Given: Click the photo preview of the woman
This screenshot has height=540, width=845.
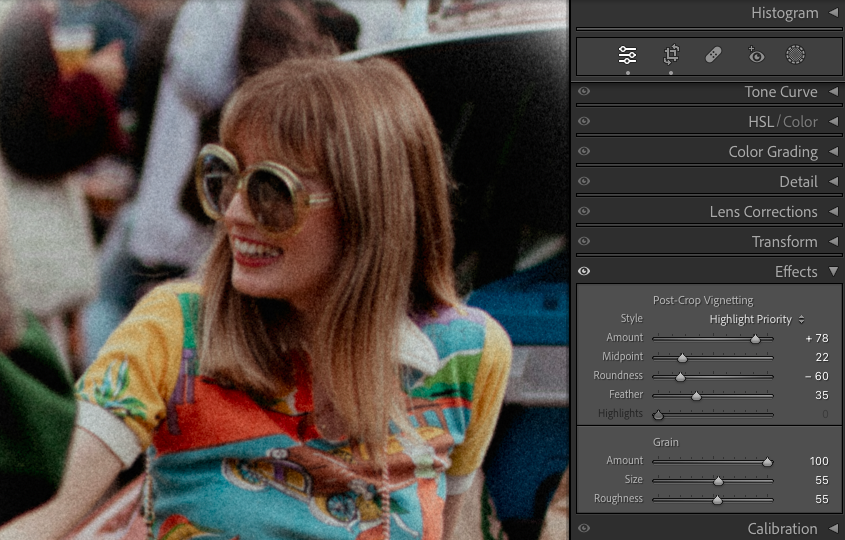Looking at the screenshot, I should point(285,270).
